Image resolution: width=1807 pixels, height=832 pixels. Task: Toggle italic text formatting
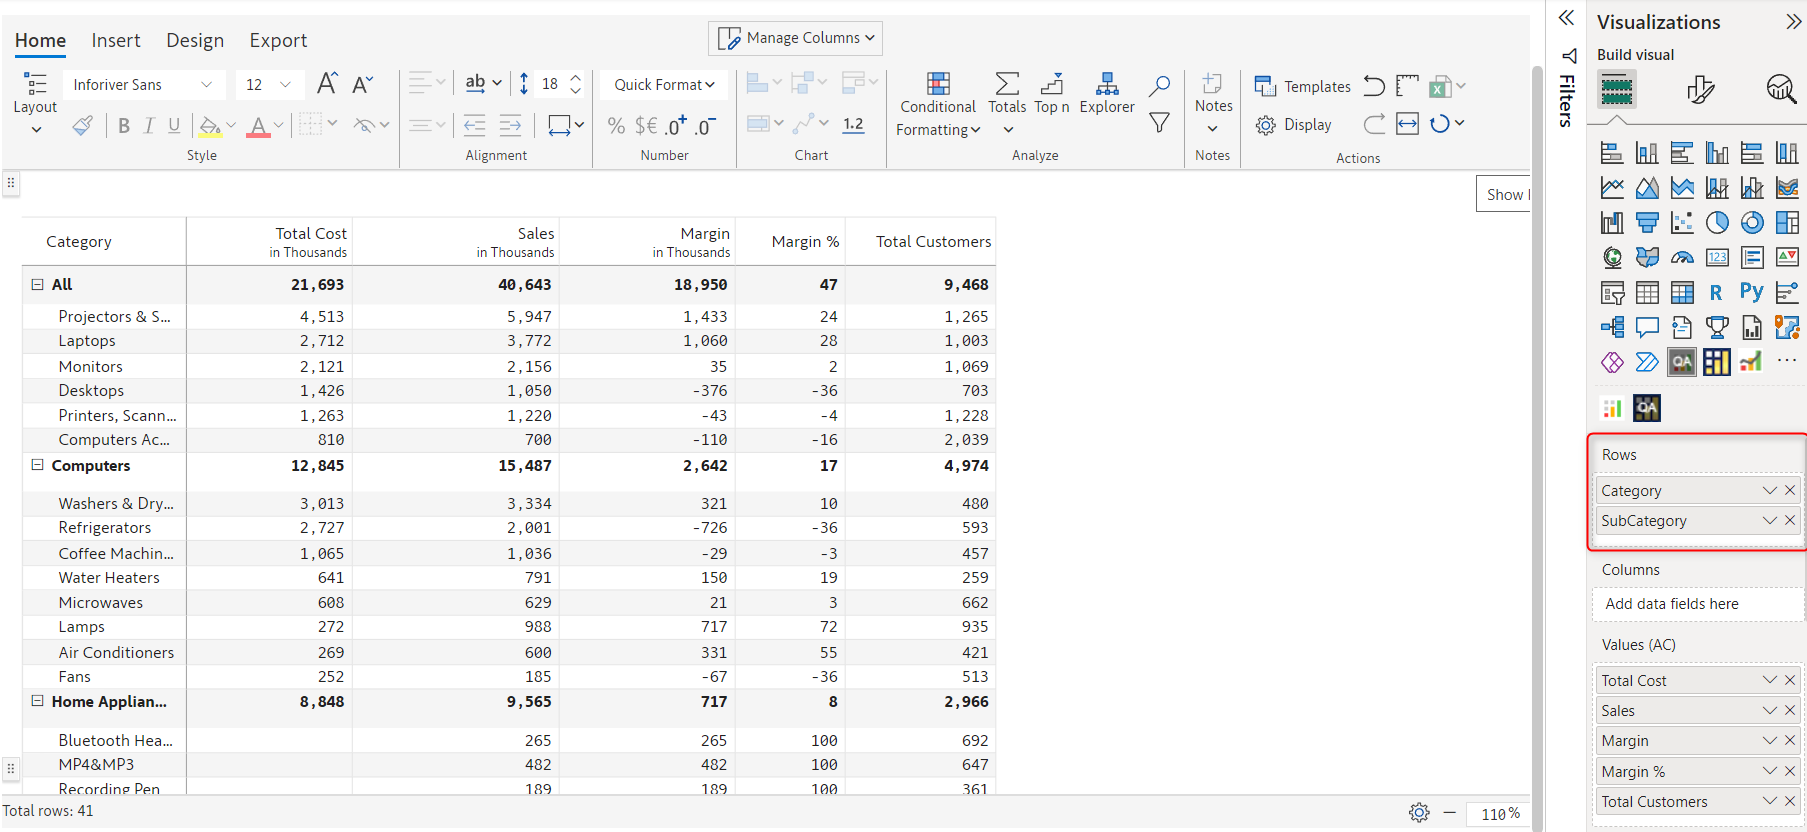149,126
